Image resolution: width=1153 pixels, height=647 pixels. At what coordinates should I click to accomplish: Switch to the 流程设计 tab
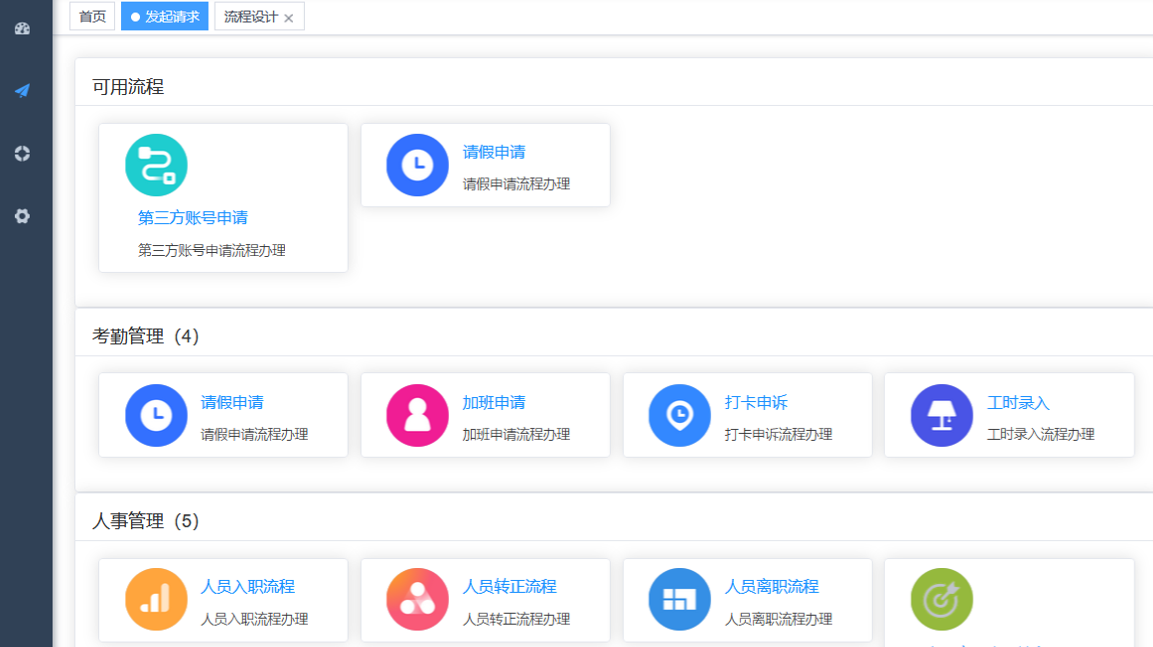tap(251, 16)
